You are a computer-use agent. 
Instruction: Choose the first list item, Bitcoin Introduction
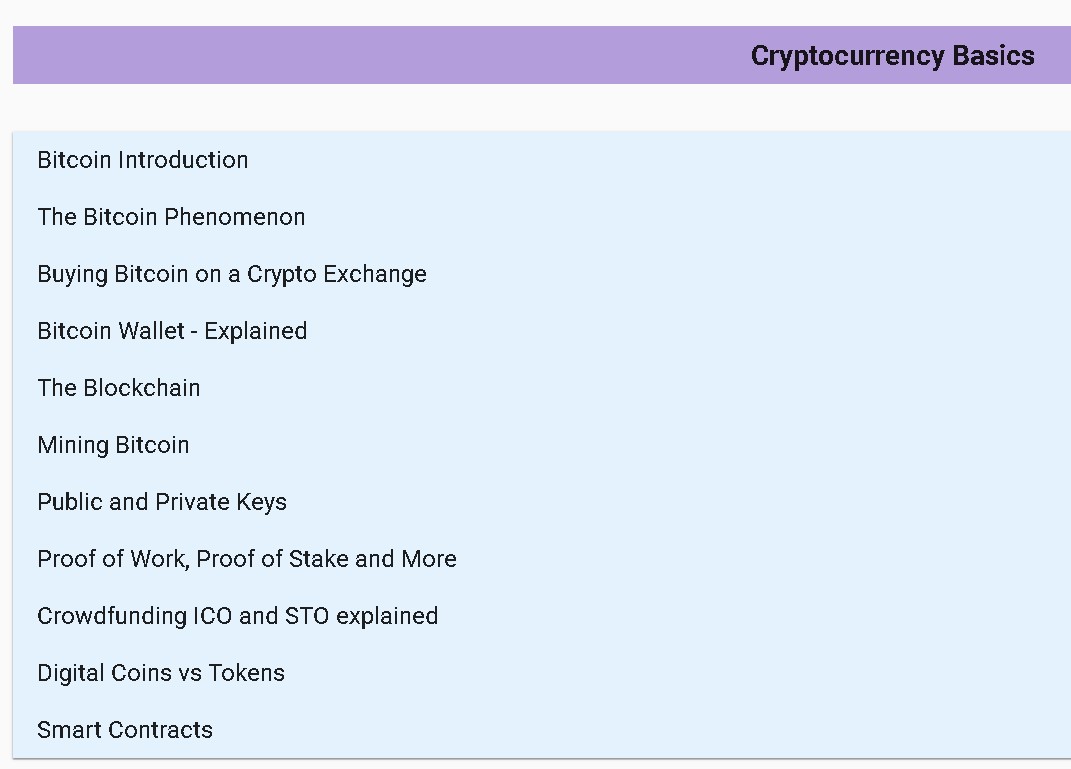coord(143,160)
